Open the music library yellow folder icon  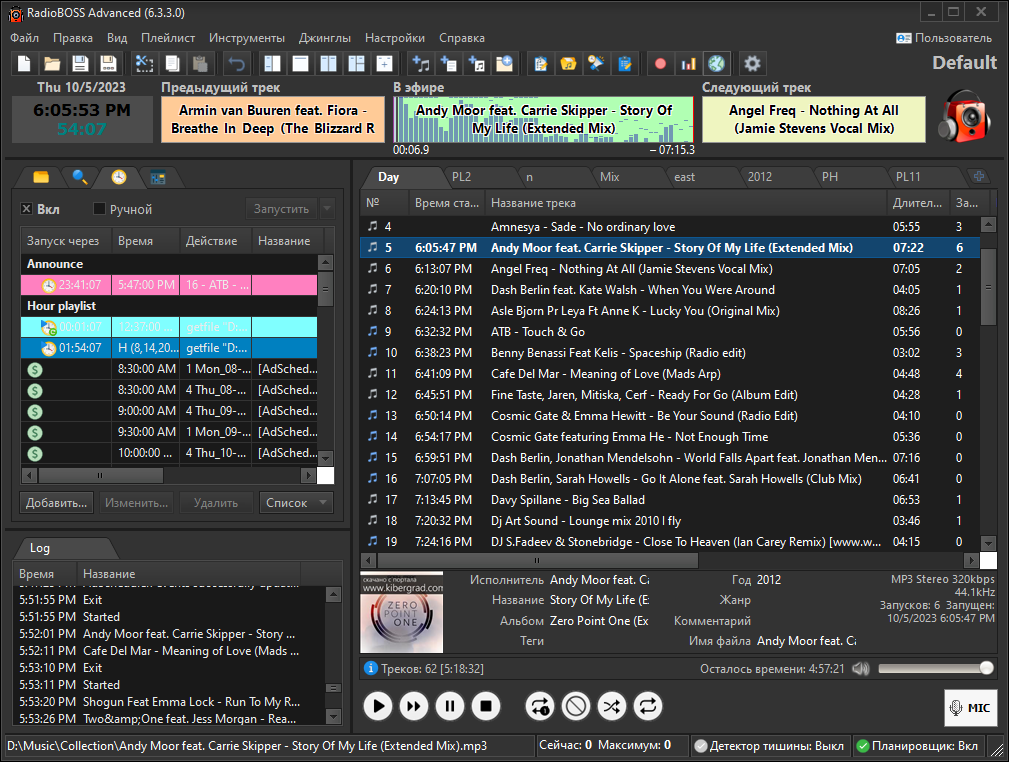568,64
